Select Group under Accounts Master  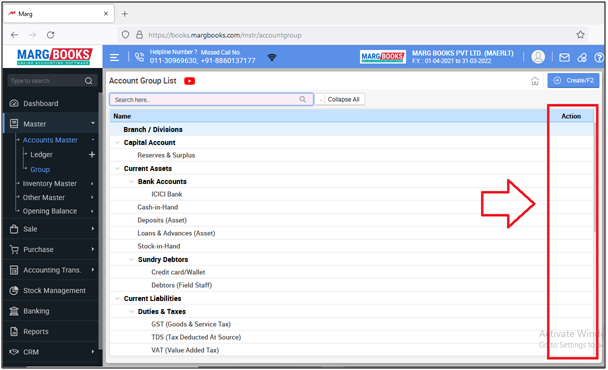tap(40, 169)
